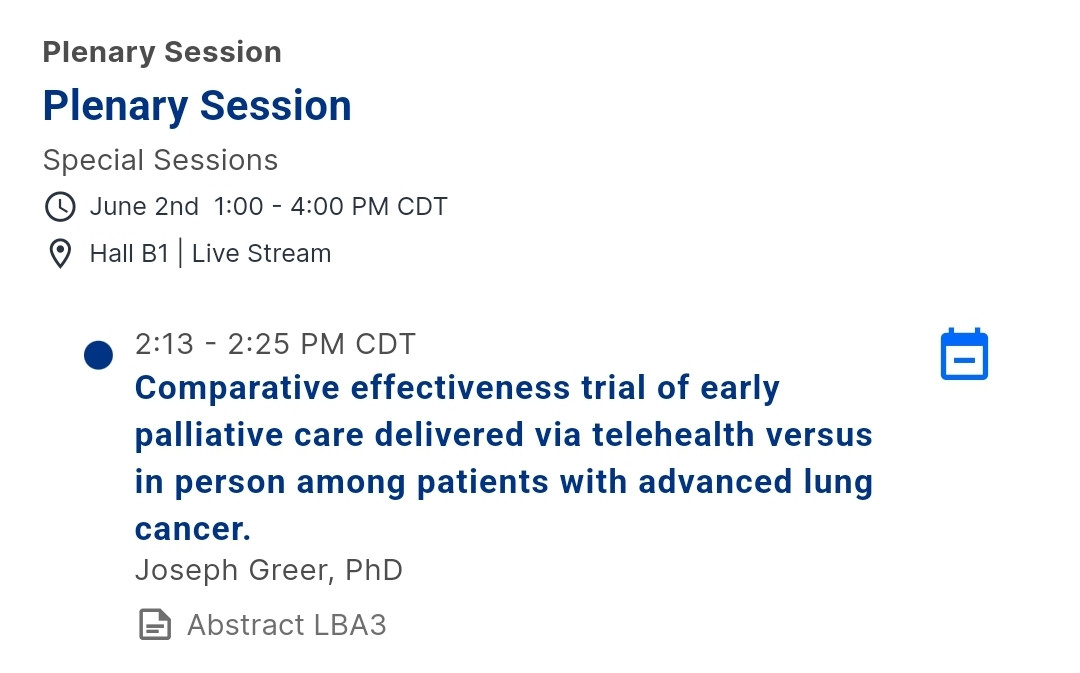Click the pipe separator after Hall B1
The image size is (1080, 673).
tap(180, 254)
